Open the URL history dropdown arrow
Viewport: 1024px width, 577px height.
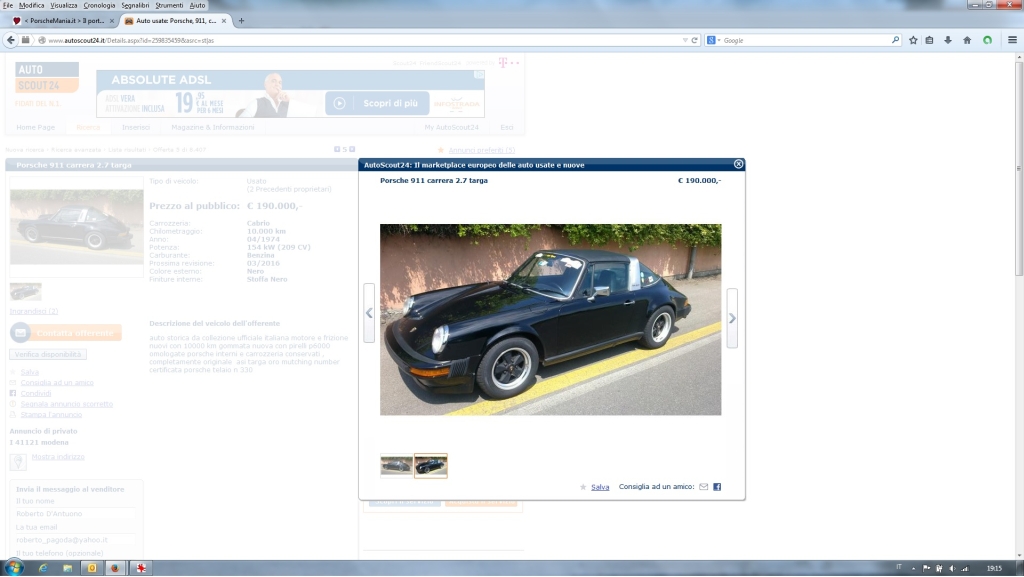pos(684,40)
